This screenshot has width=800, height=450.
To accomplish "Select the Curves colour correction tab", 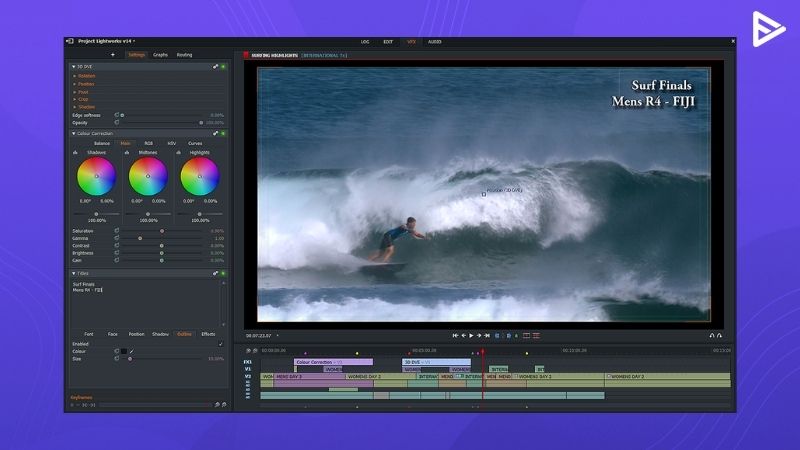I will click(x=195, y=143).
